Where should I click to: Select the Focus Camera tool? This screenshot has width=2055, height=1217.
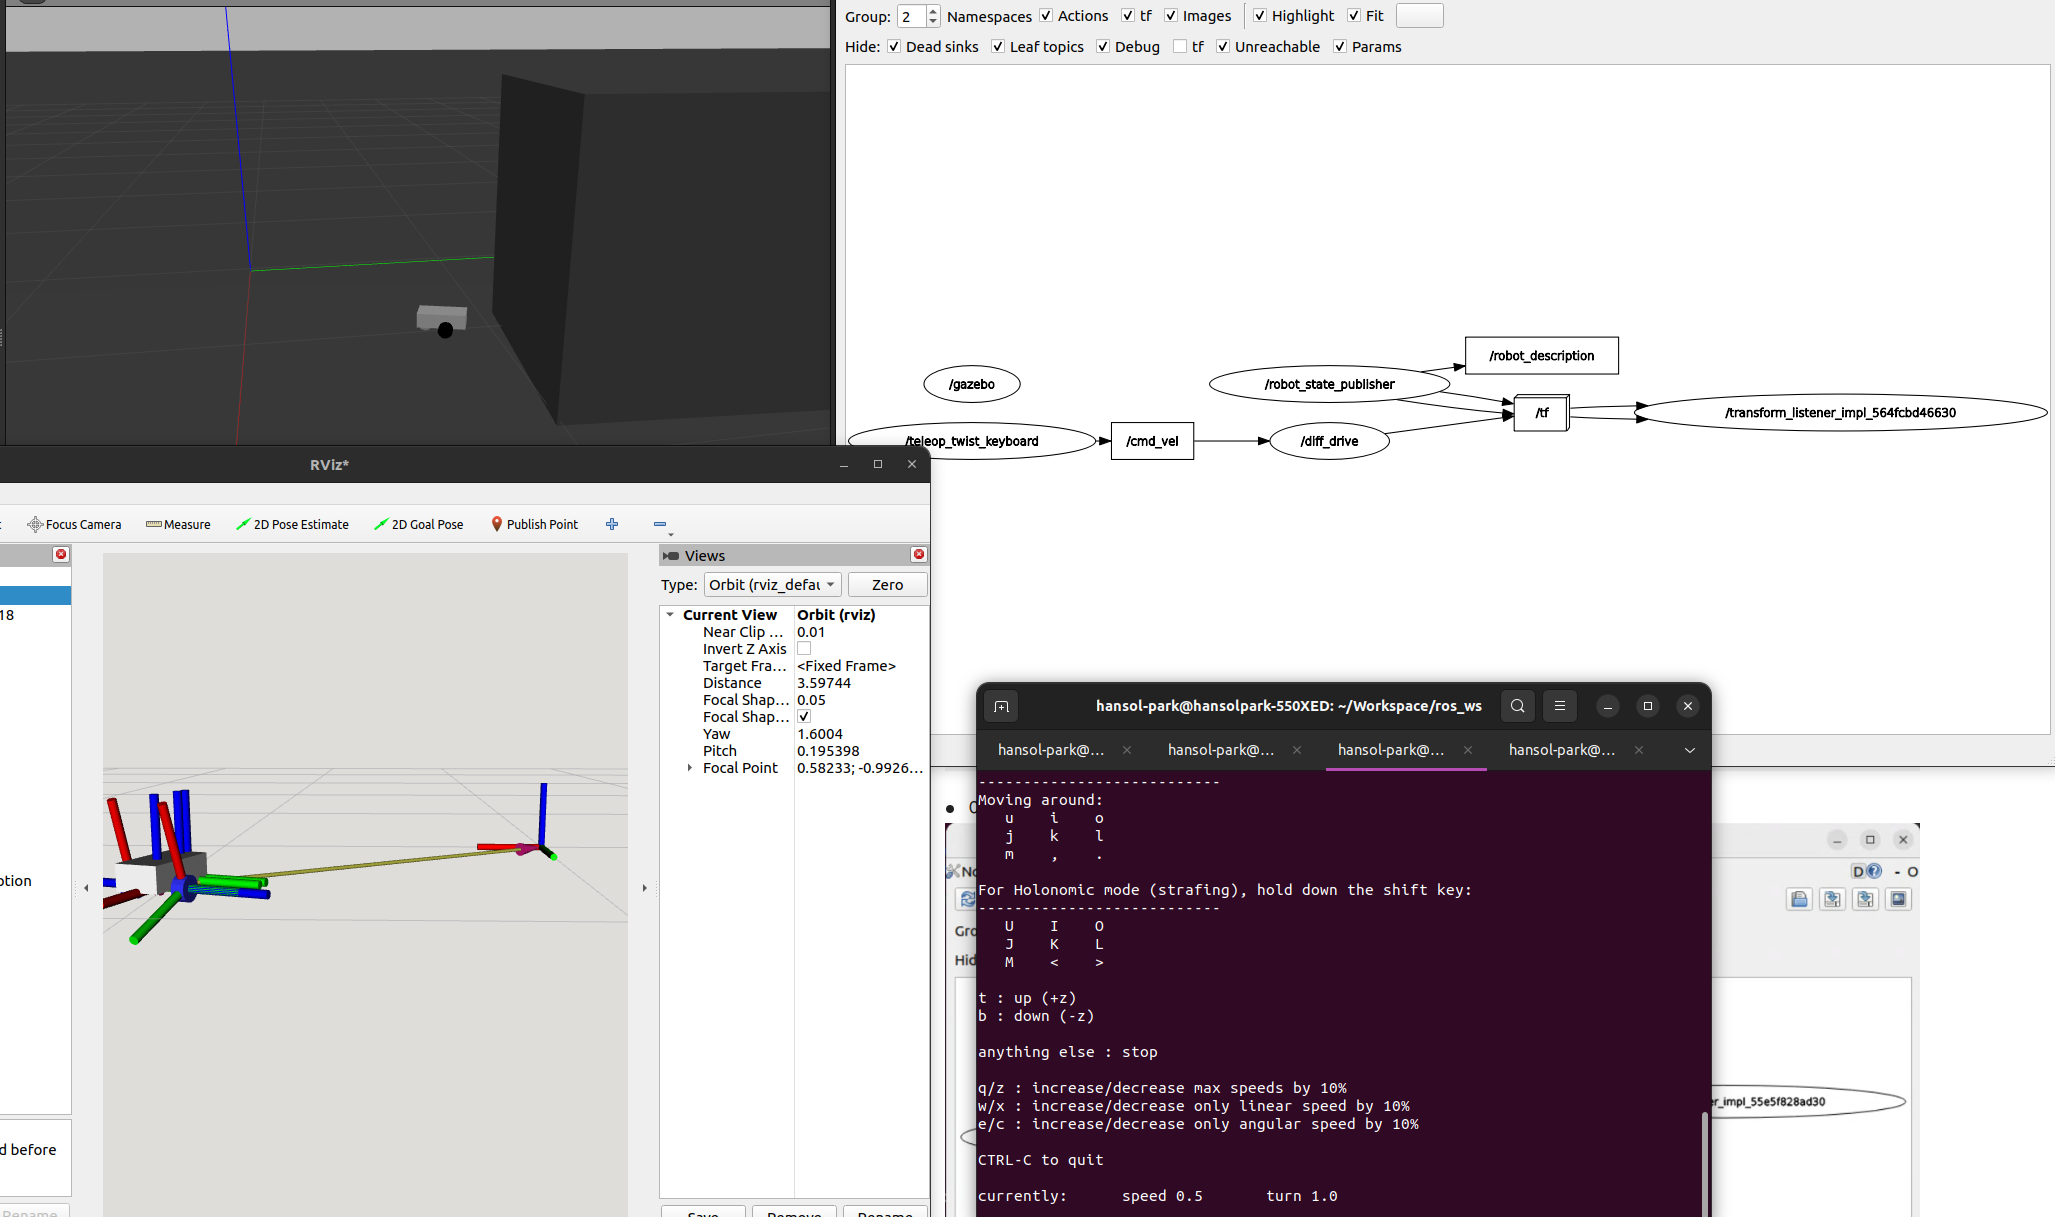pyautogui.click(x=74, y=524)
